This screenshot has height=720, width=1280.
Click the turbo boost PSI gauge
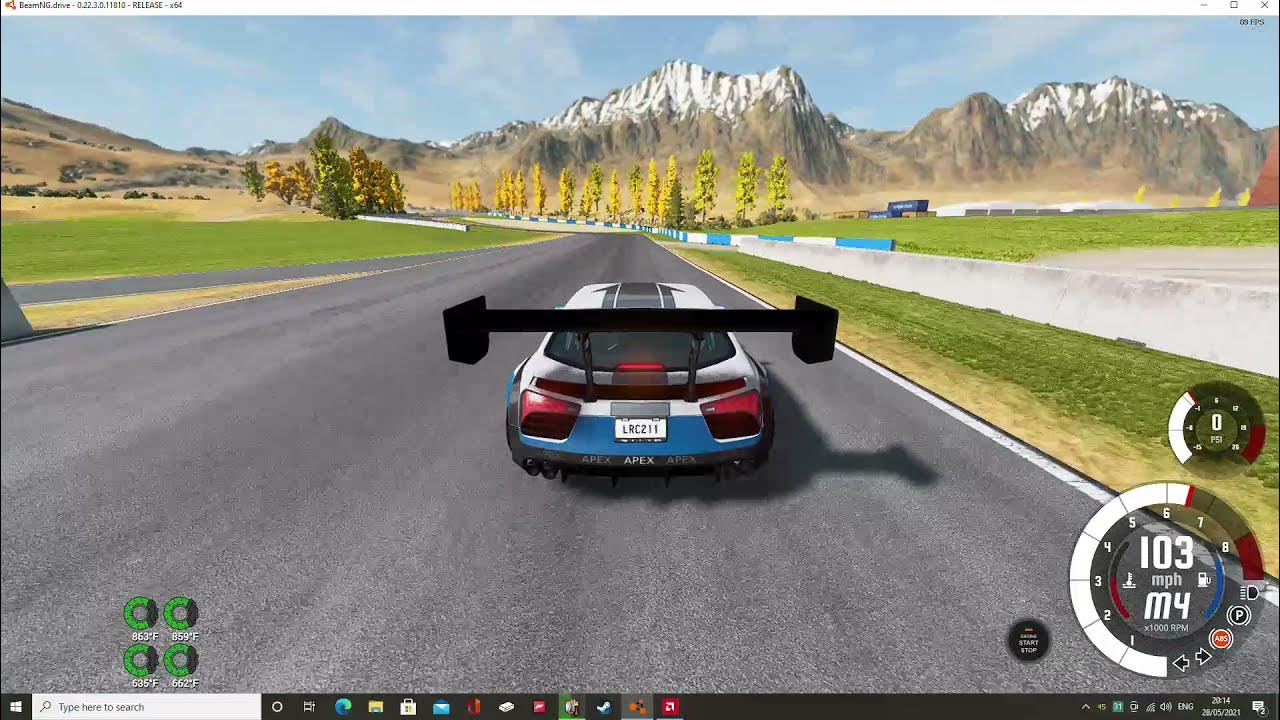(1216, 426)
